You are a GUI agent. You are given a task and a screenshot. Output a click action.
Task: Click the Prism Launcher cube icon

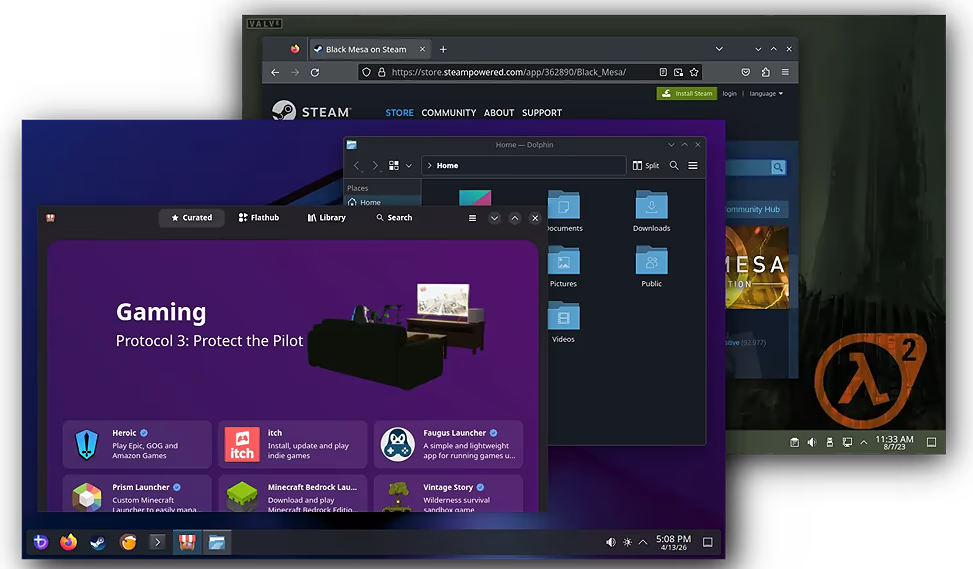[x=87, y=497]
